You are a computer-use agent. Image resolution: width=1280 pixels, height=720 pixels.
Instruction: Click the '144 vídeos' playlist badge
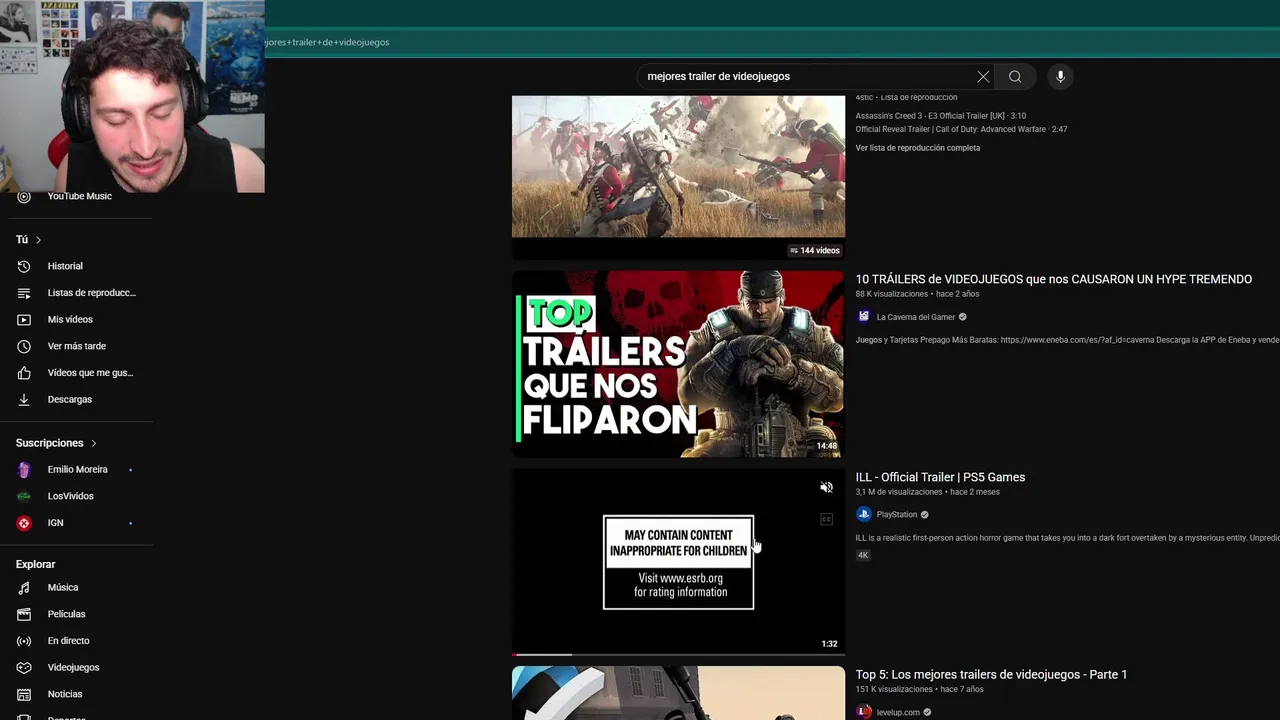815,251
